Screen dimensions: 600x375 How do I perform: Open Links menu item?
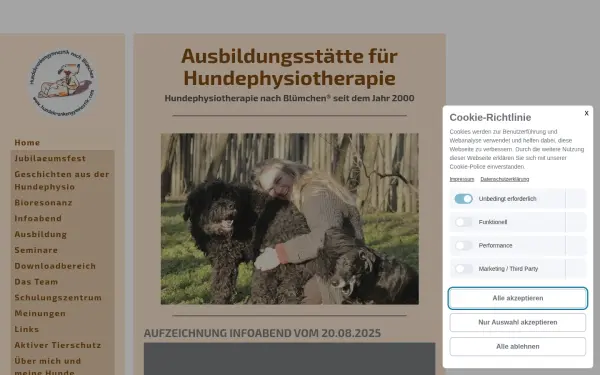pyautogui.click(x=27, y=329)
